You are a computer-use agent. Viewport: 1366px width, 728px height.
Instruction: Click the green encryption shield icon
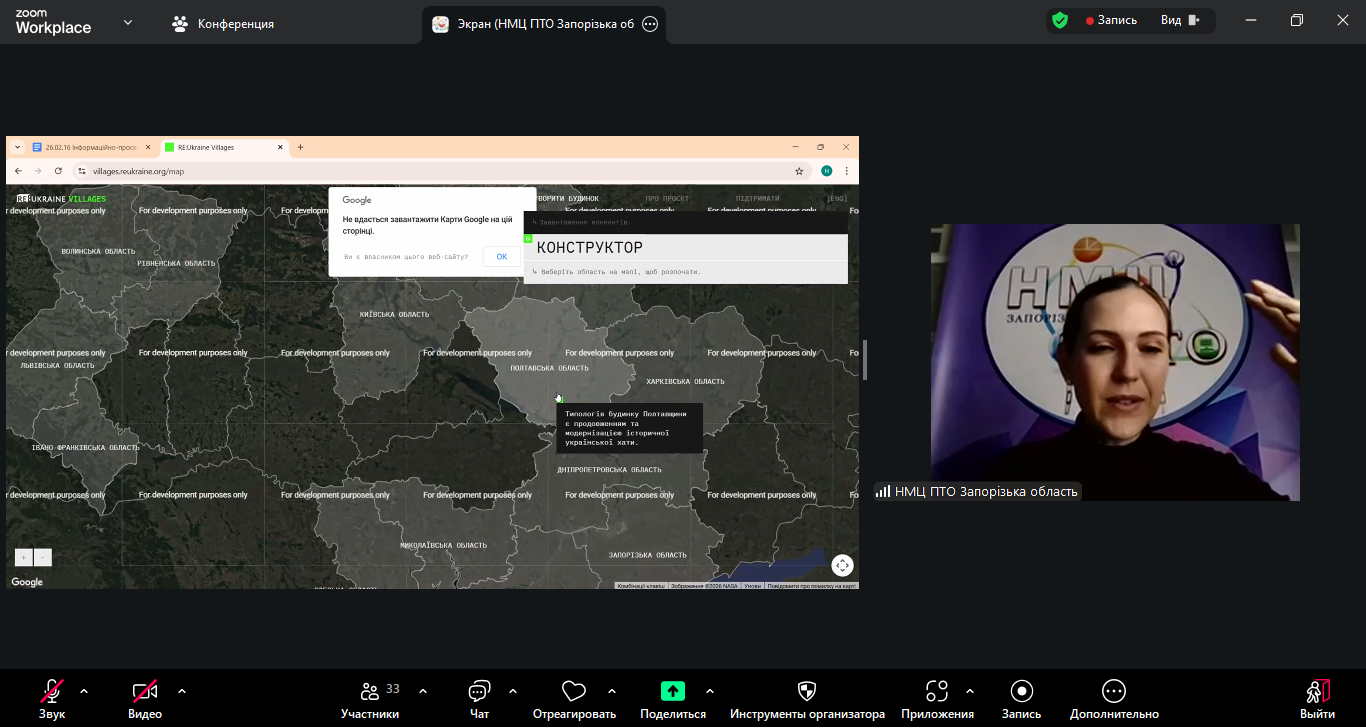coord(1060,20)
